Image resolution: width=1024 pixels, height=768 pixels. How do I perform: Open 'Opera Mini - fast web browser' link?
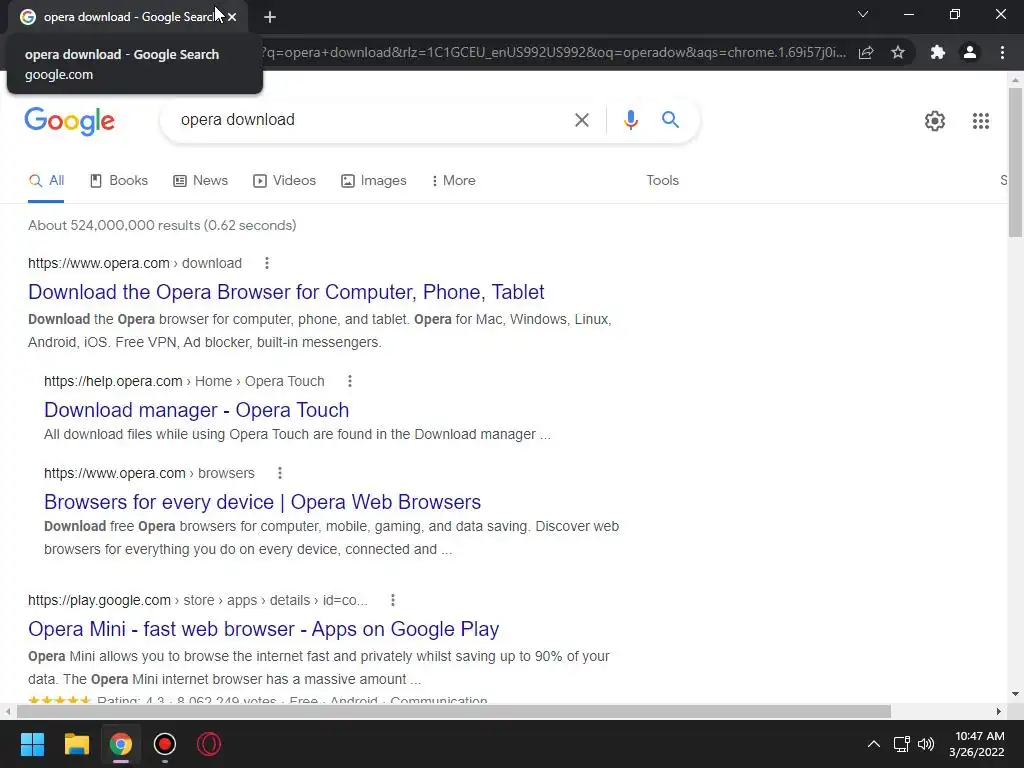[264, 629]
